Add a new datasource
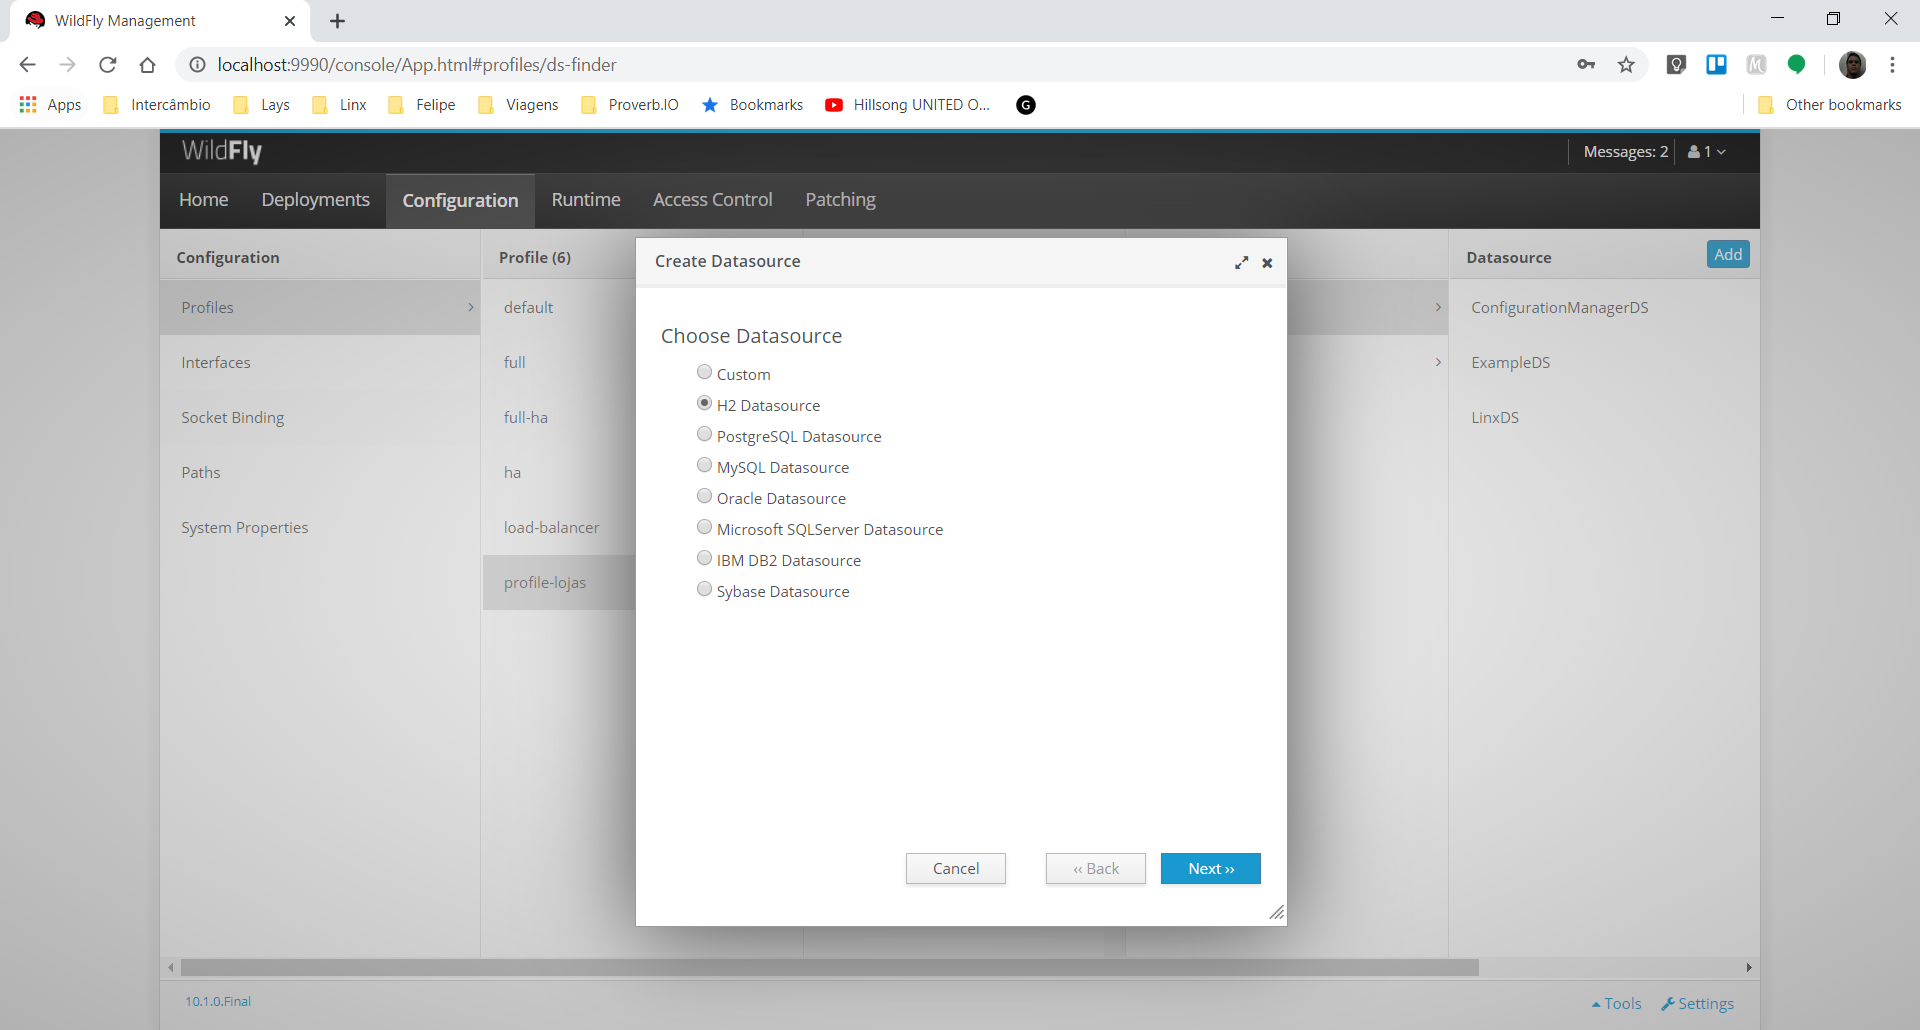 [x=1728, y=255]
